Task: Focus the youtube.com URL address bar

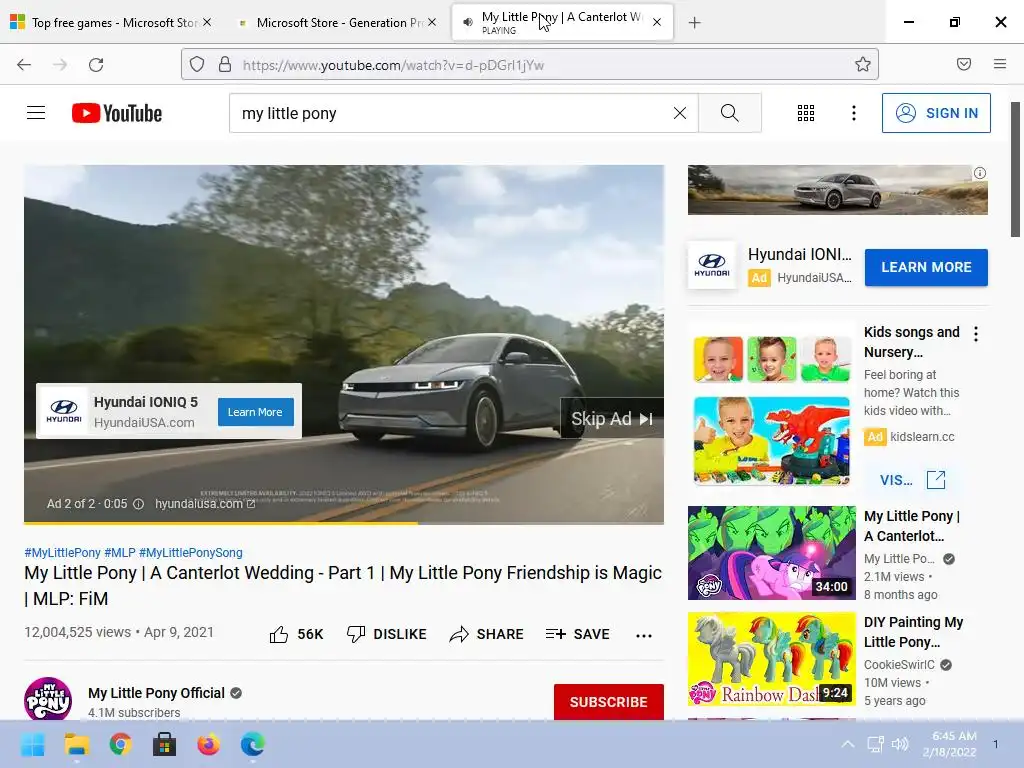Action: [x=529, y=65]
